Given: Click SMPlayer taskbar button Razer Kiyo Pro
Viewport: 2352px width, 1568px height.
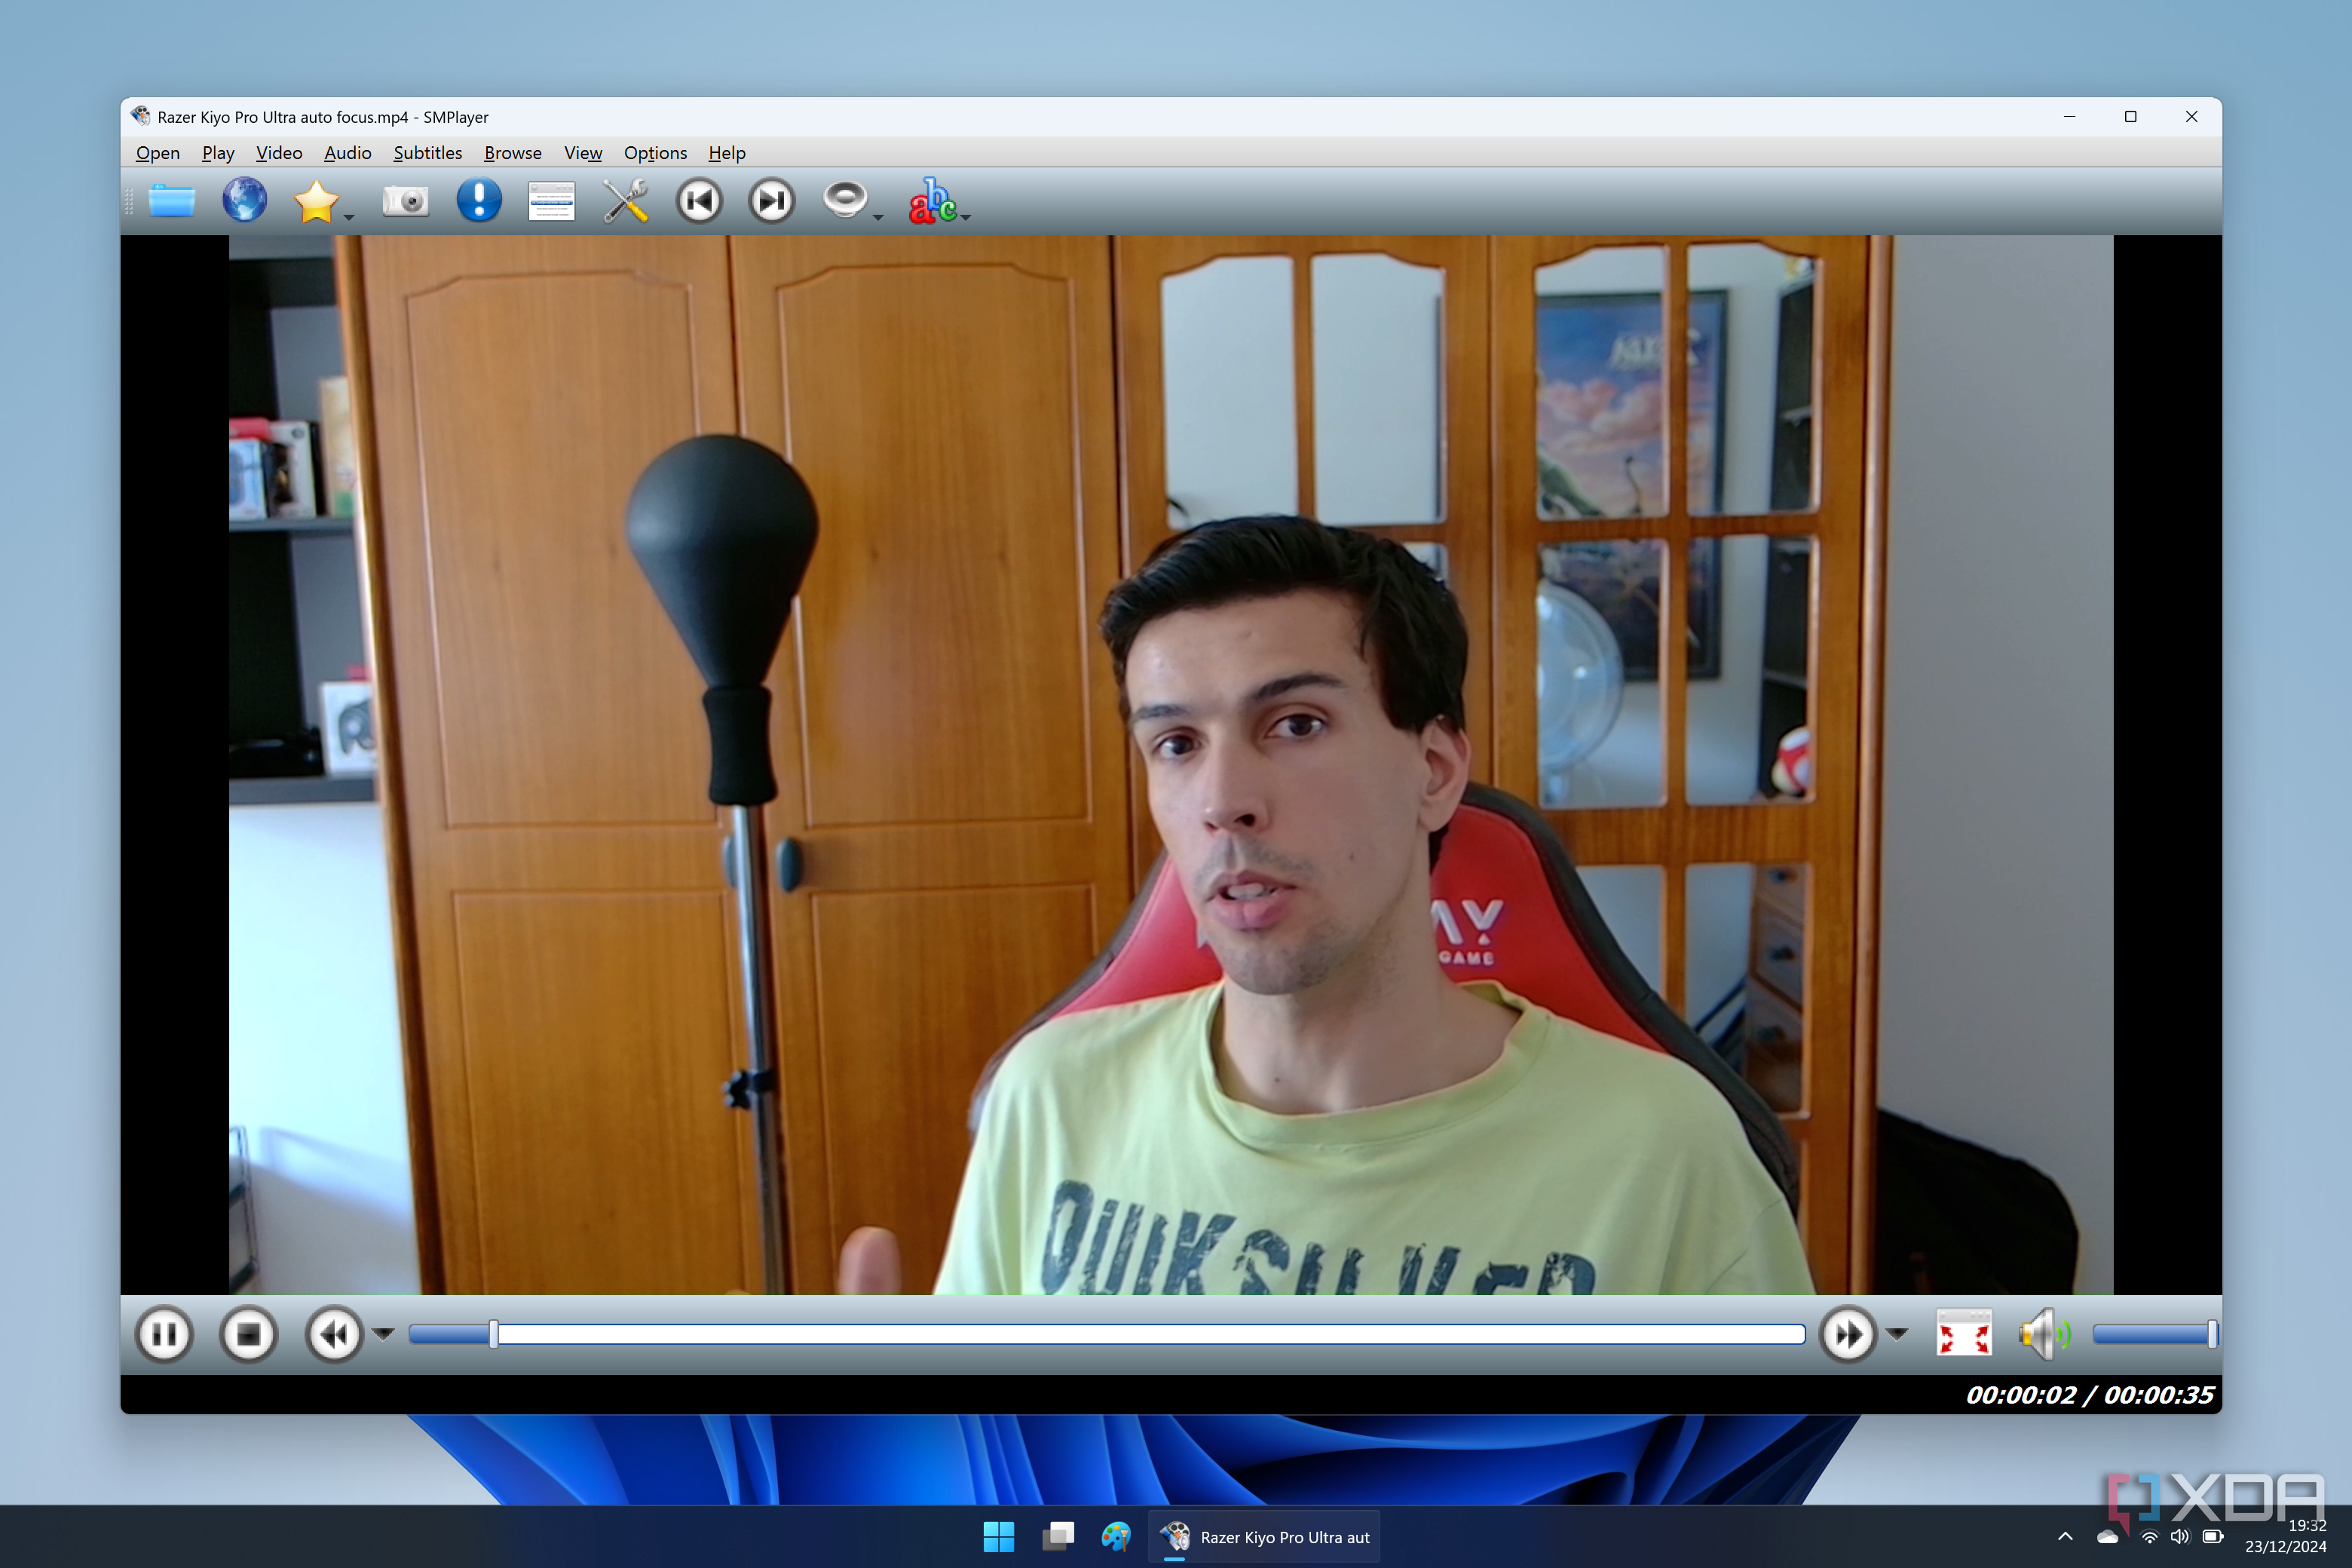Looking at the screenshot, I should 1264,1537.
